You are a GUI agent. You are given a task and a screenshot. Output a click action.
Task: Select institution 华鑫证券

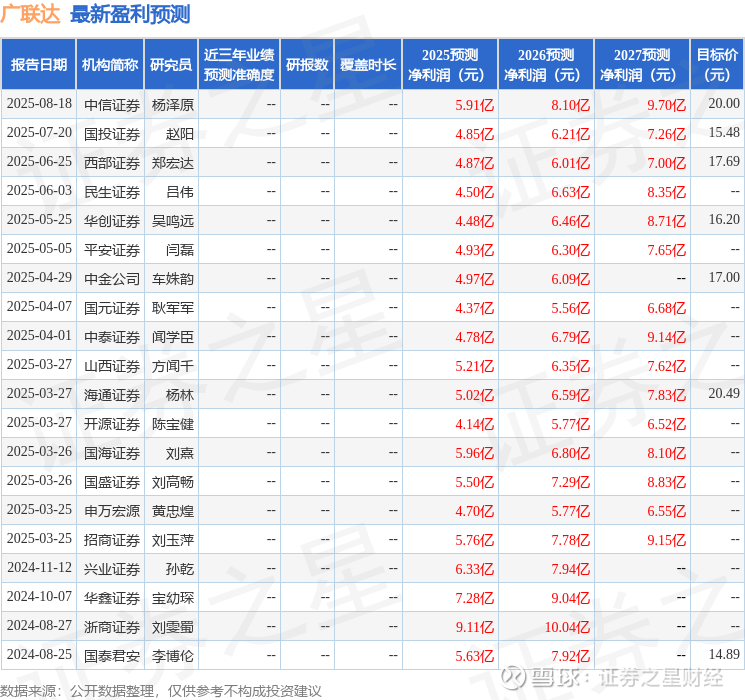[x=112, y=598]
